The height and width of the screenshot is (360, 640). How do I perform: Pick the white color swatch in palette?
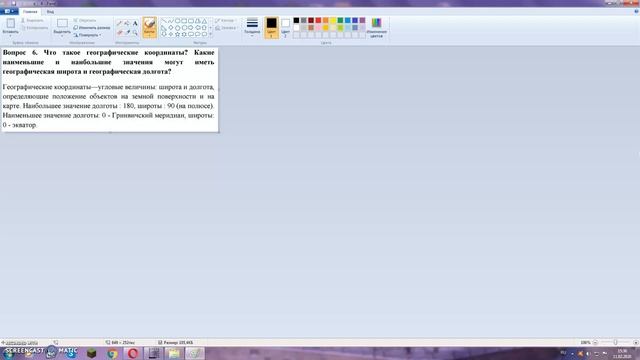pos(296,28)
